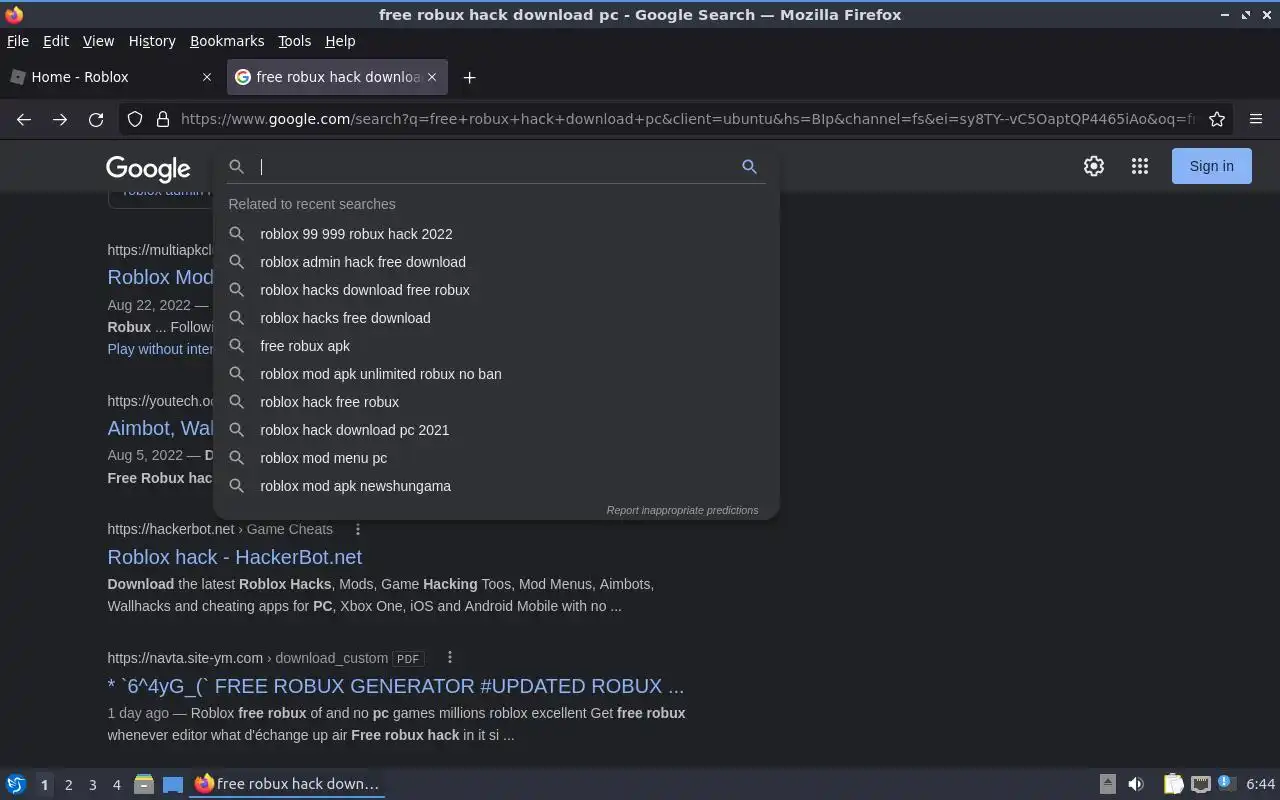1280x800 pixels.
Task: Open the Help menu
Action: pyautogui.click(x=340, y=41)
